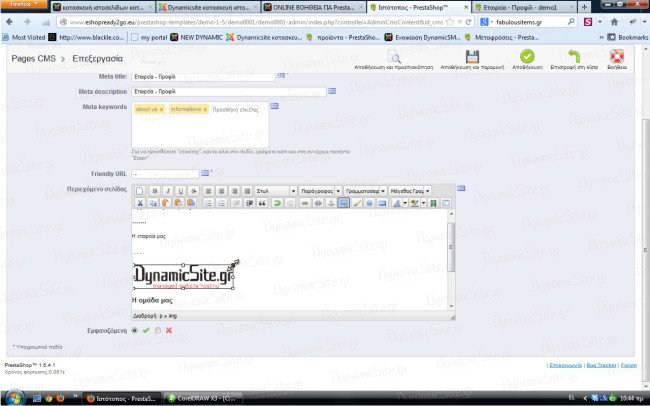This screenshot has width=650, height=406.
Task: Click the language flag beside Friendly URL
Action: (205, 173)
